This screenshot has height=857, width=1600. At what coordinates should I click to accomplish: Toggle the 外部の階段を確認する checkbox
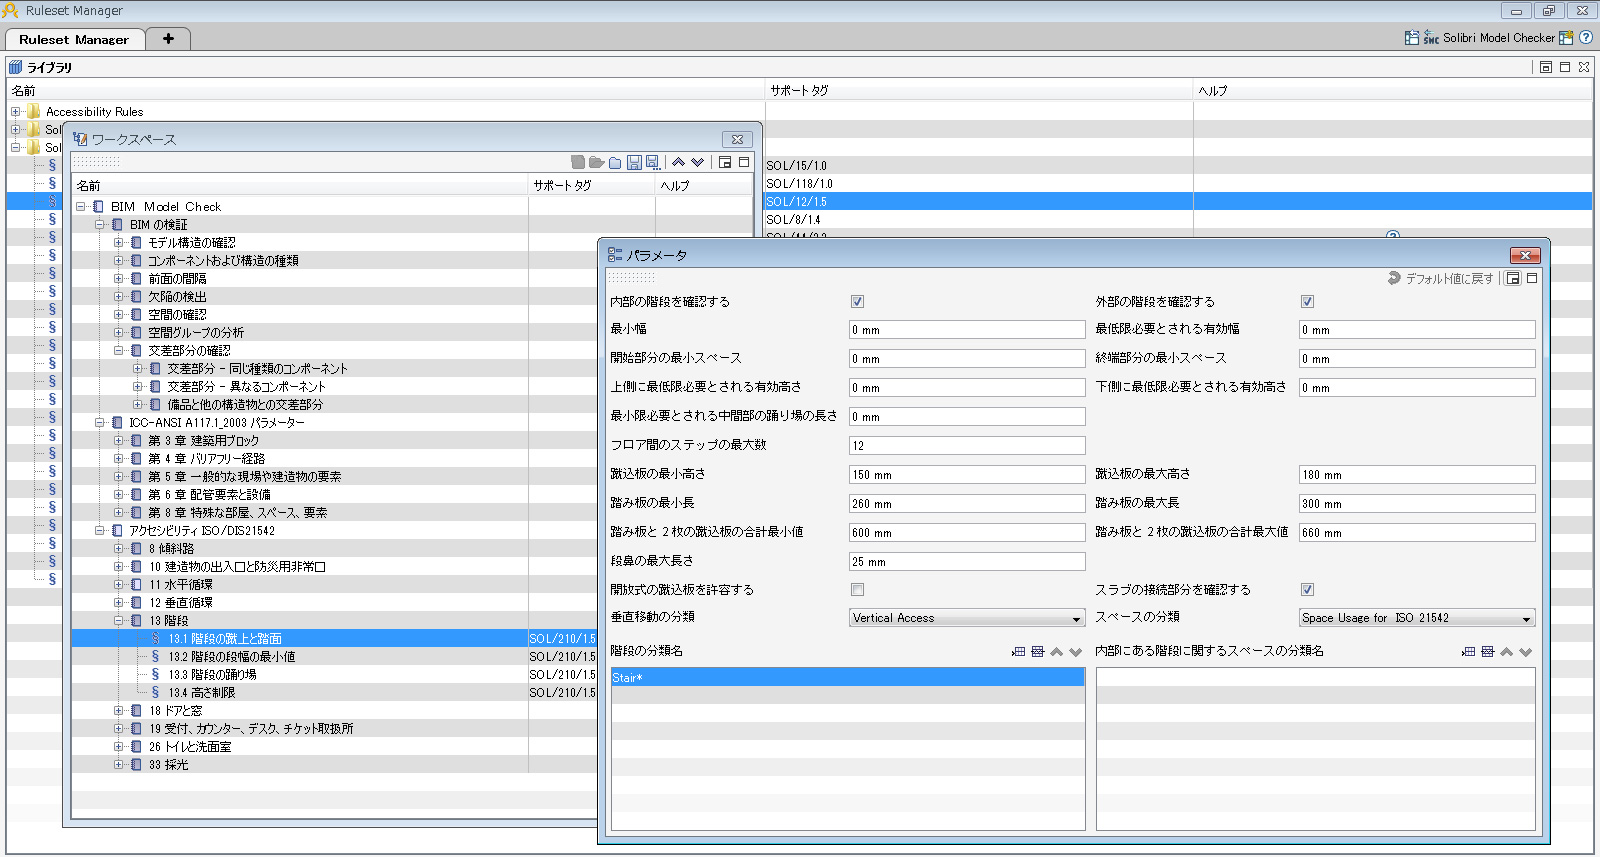click(x=1307, y=301)
